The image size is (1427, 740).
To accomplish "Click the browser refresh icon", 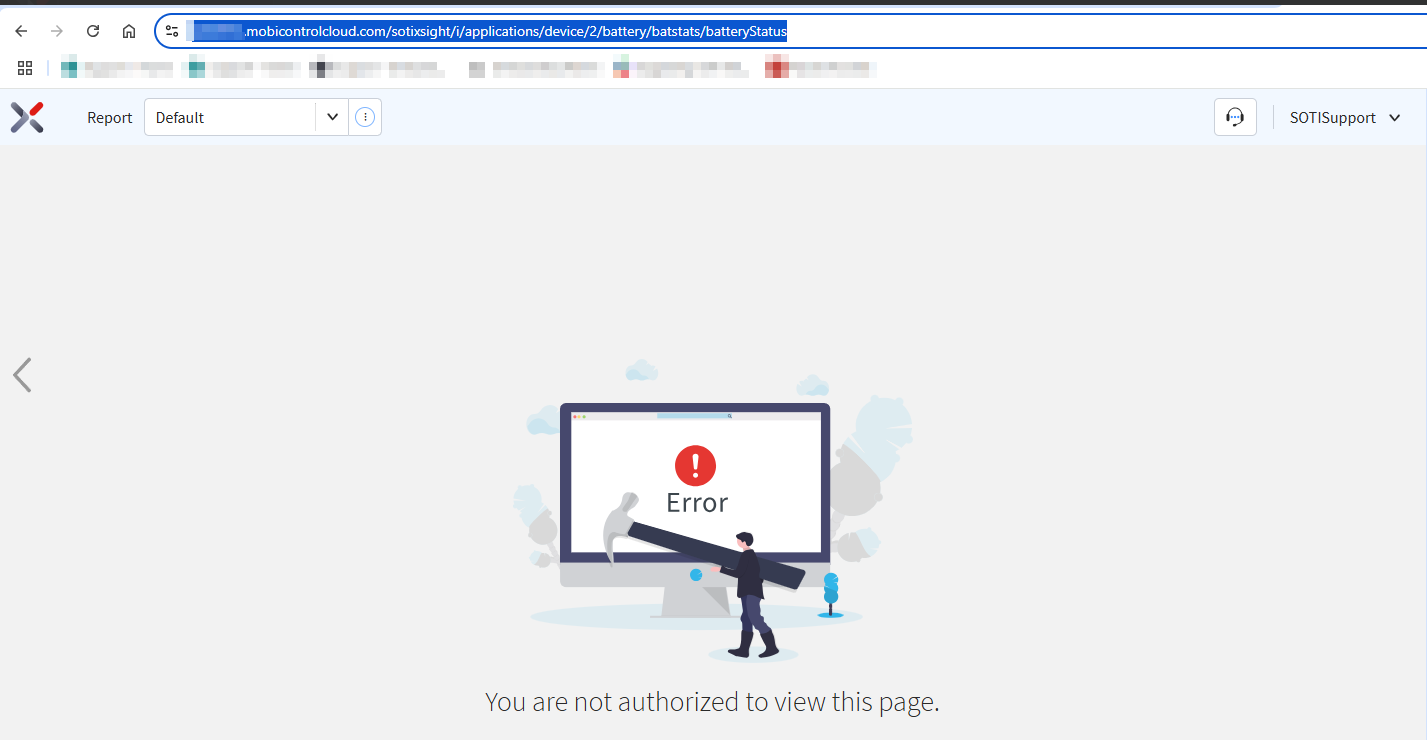I will click(92, 30).
